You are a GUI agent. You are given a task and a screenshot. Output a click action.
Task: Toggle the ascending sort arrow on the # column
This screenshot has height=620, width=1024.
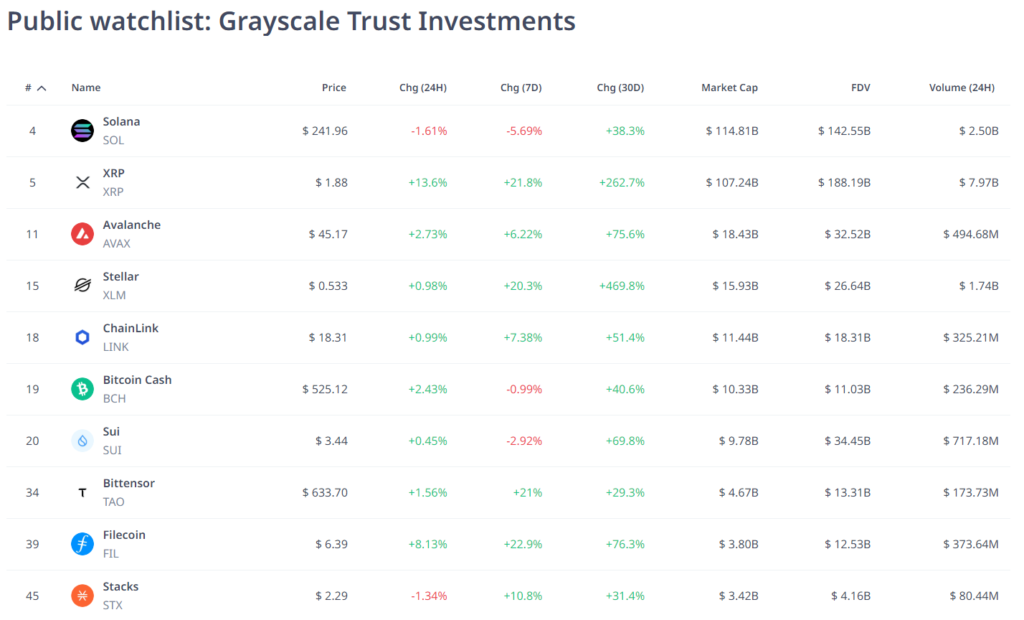[x=40, y=87]
